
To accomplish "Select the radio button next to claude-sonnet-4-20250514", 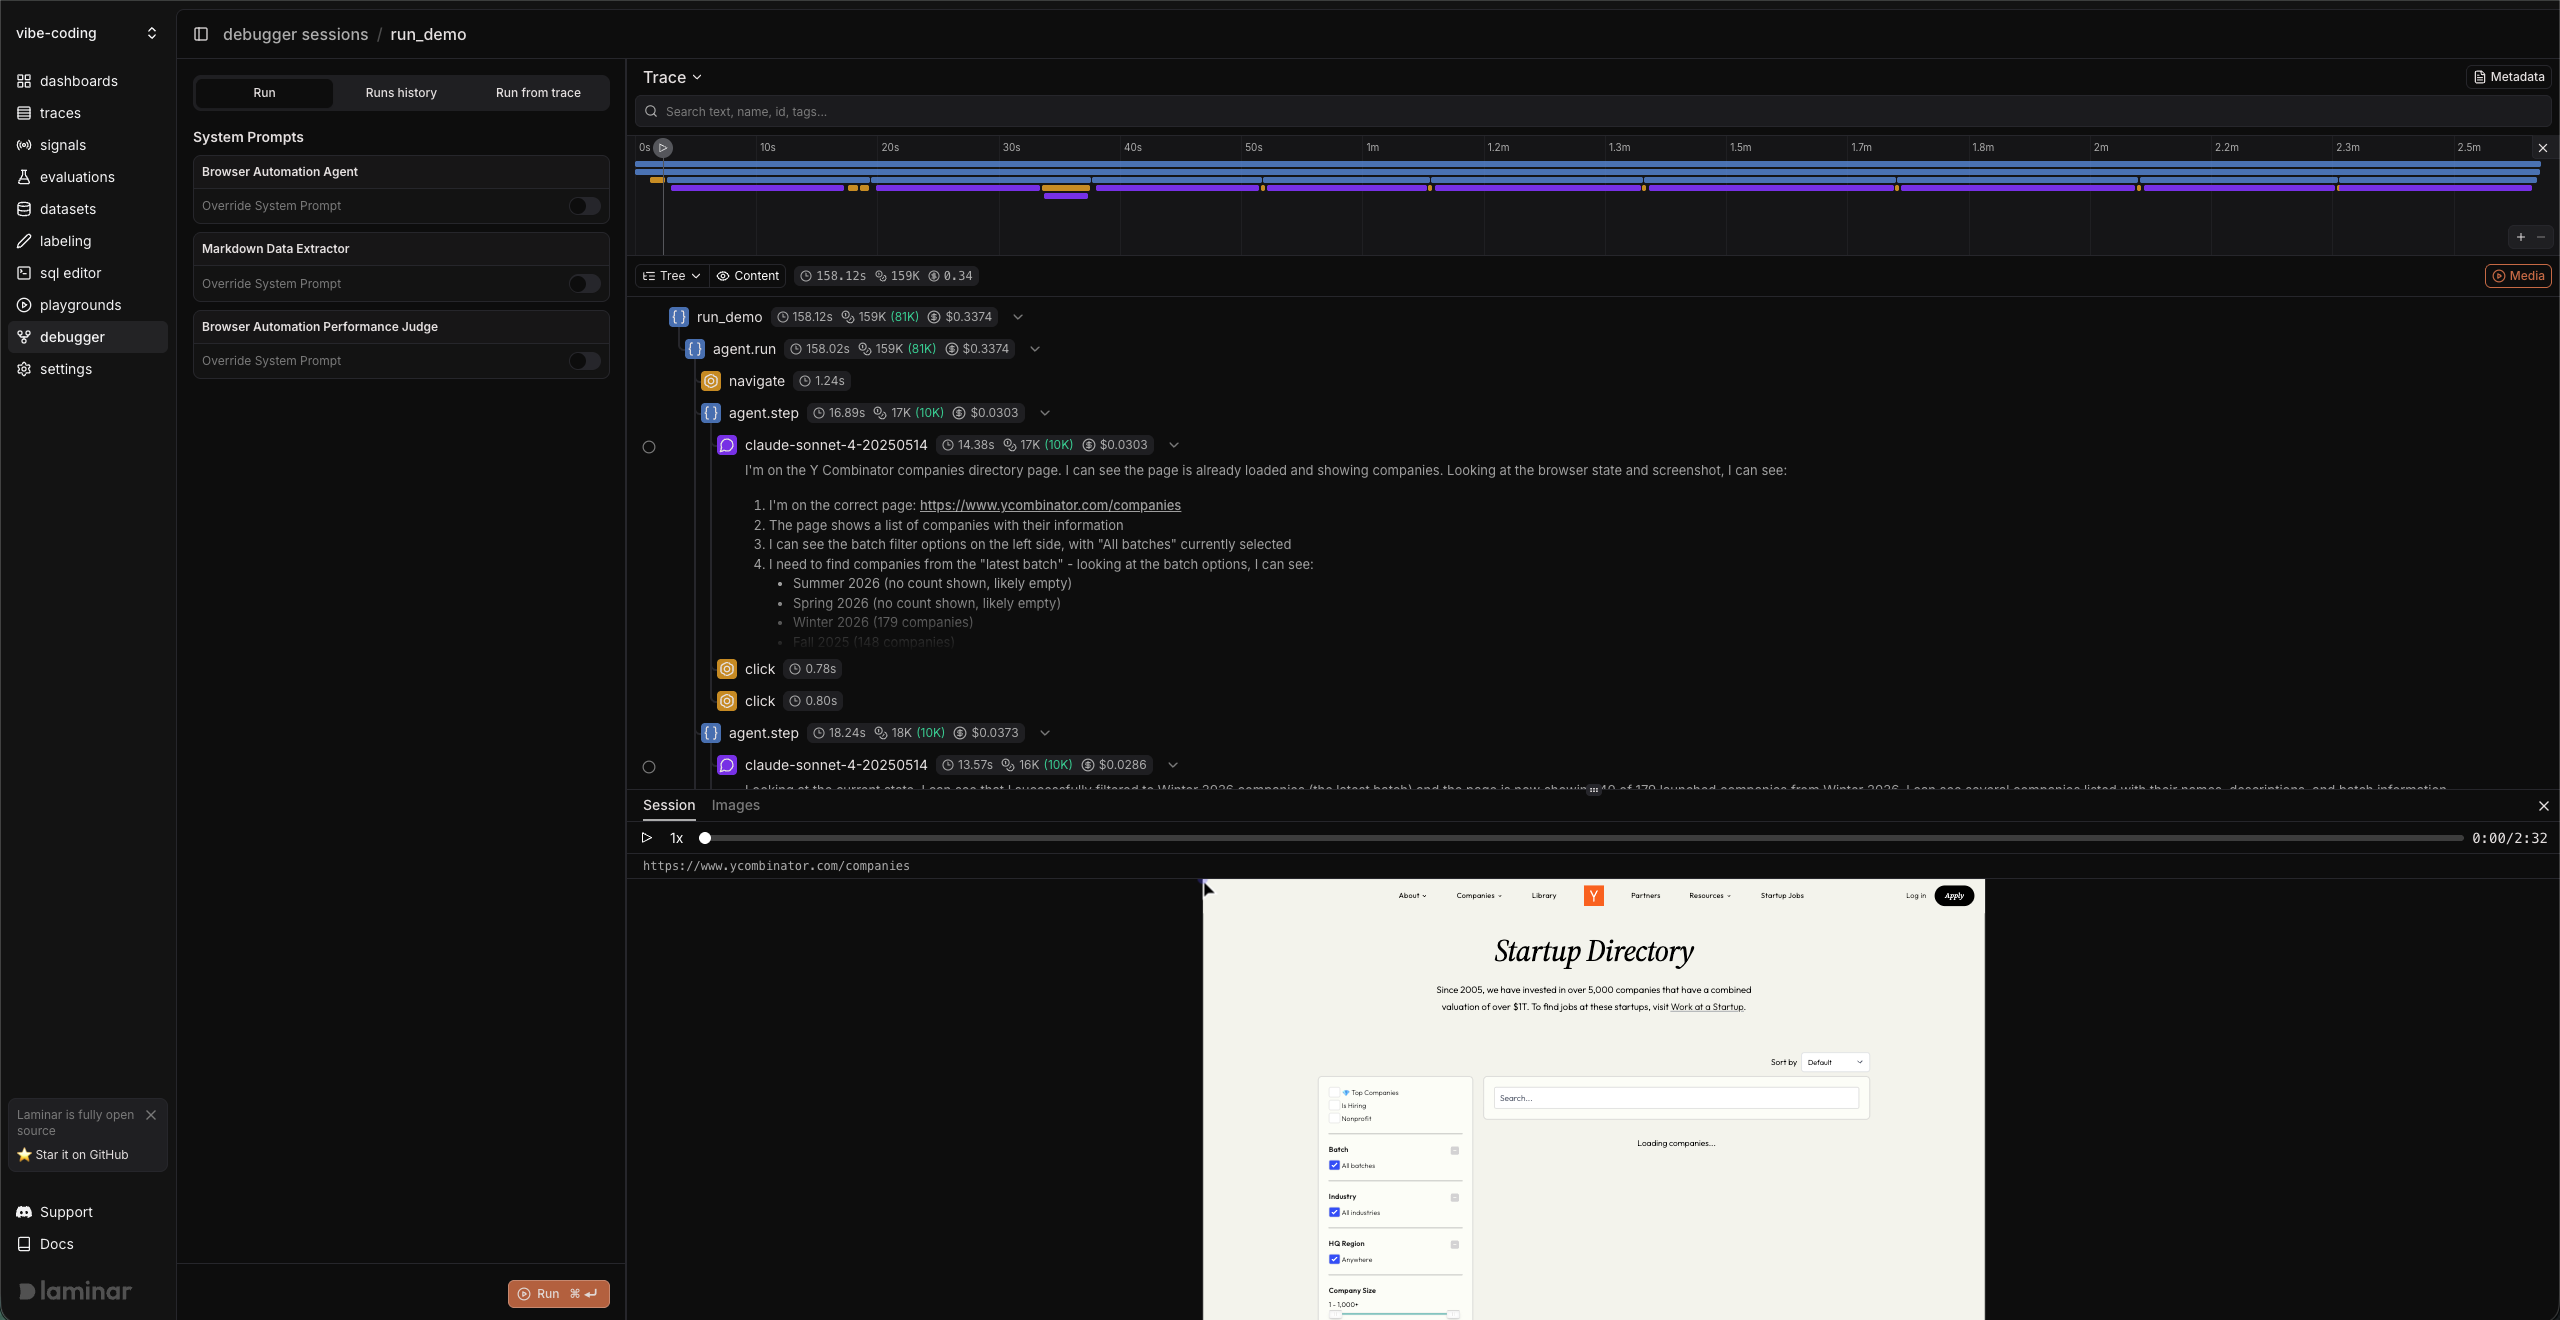I will (648, 447).
